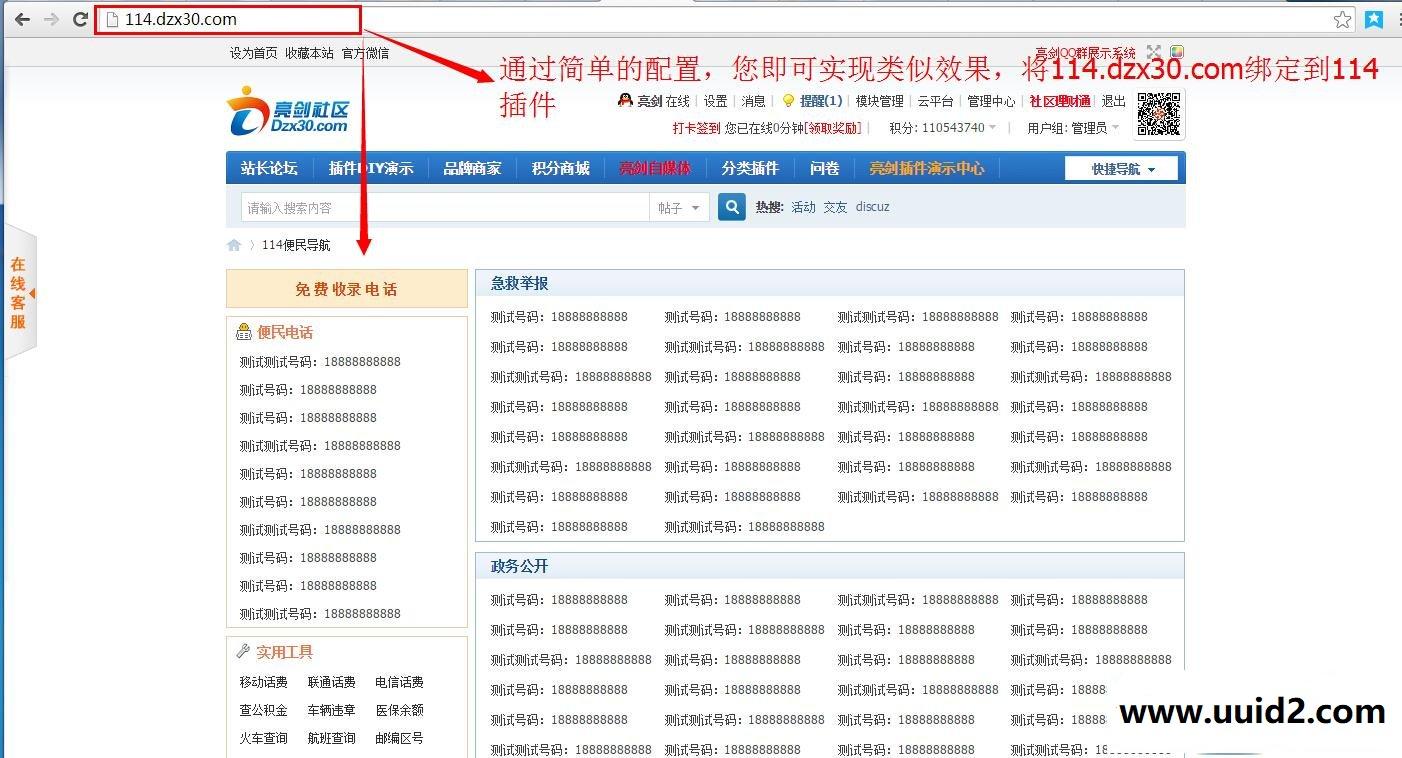Viewport: 1402px width, 758px height.
Task: Click the QR code image at top right
Action: [x=1158, y=114]
